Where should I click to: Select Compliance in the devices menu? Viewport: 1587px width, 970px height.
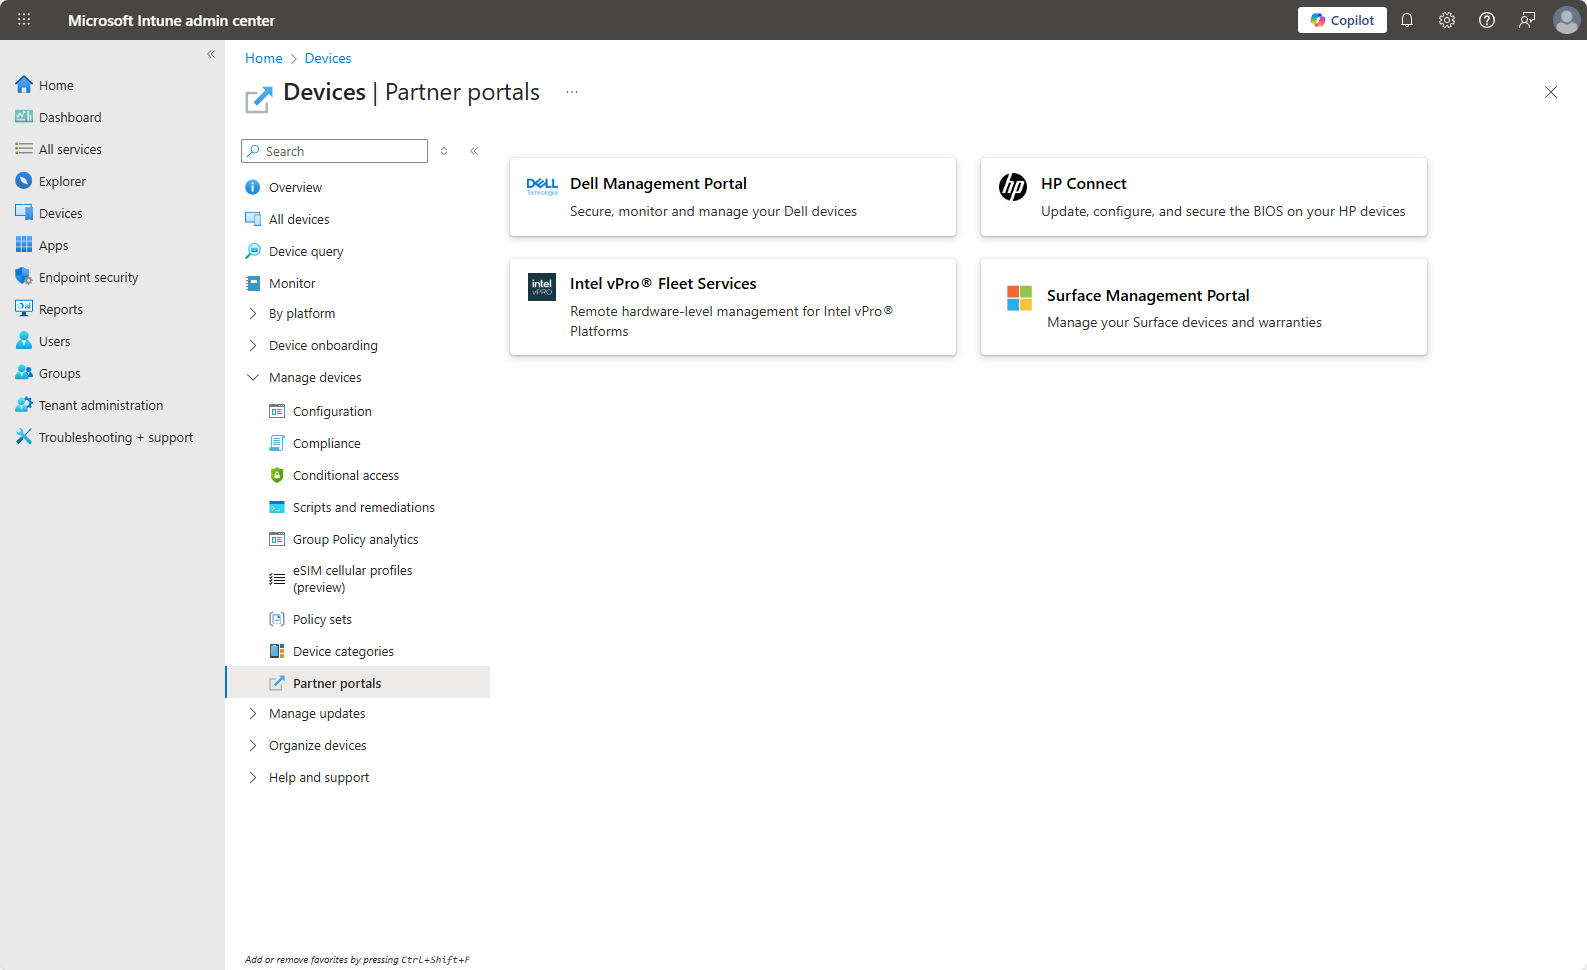(326, 443)
